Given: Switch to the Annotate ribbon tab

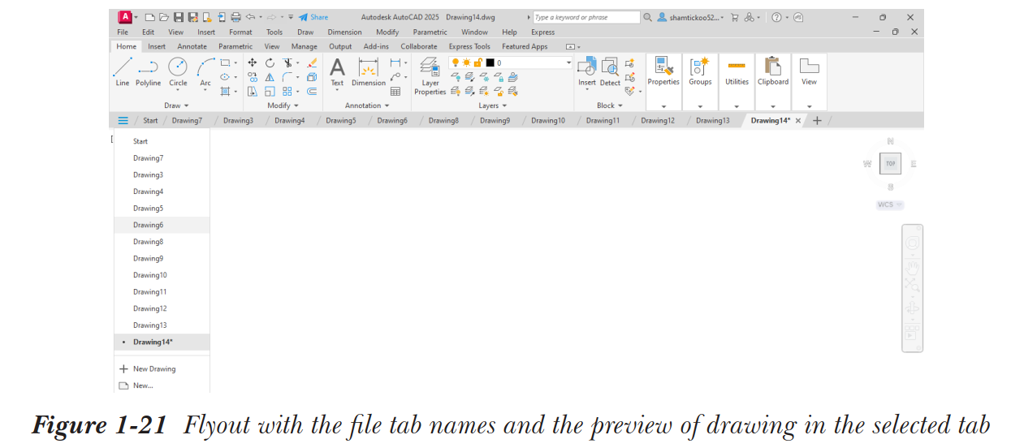Looking at the screenshot, I should tap(192, 46).
